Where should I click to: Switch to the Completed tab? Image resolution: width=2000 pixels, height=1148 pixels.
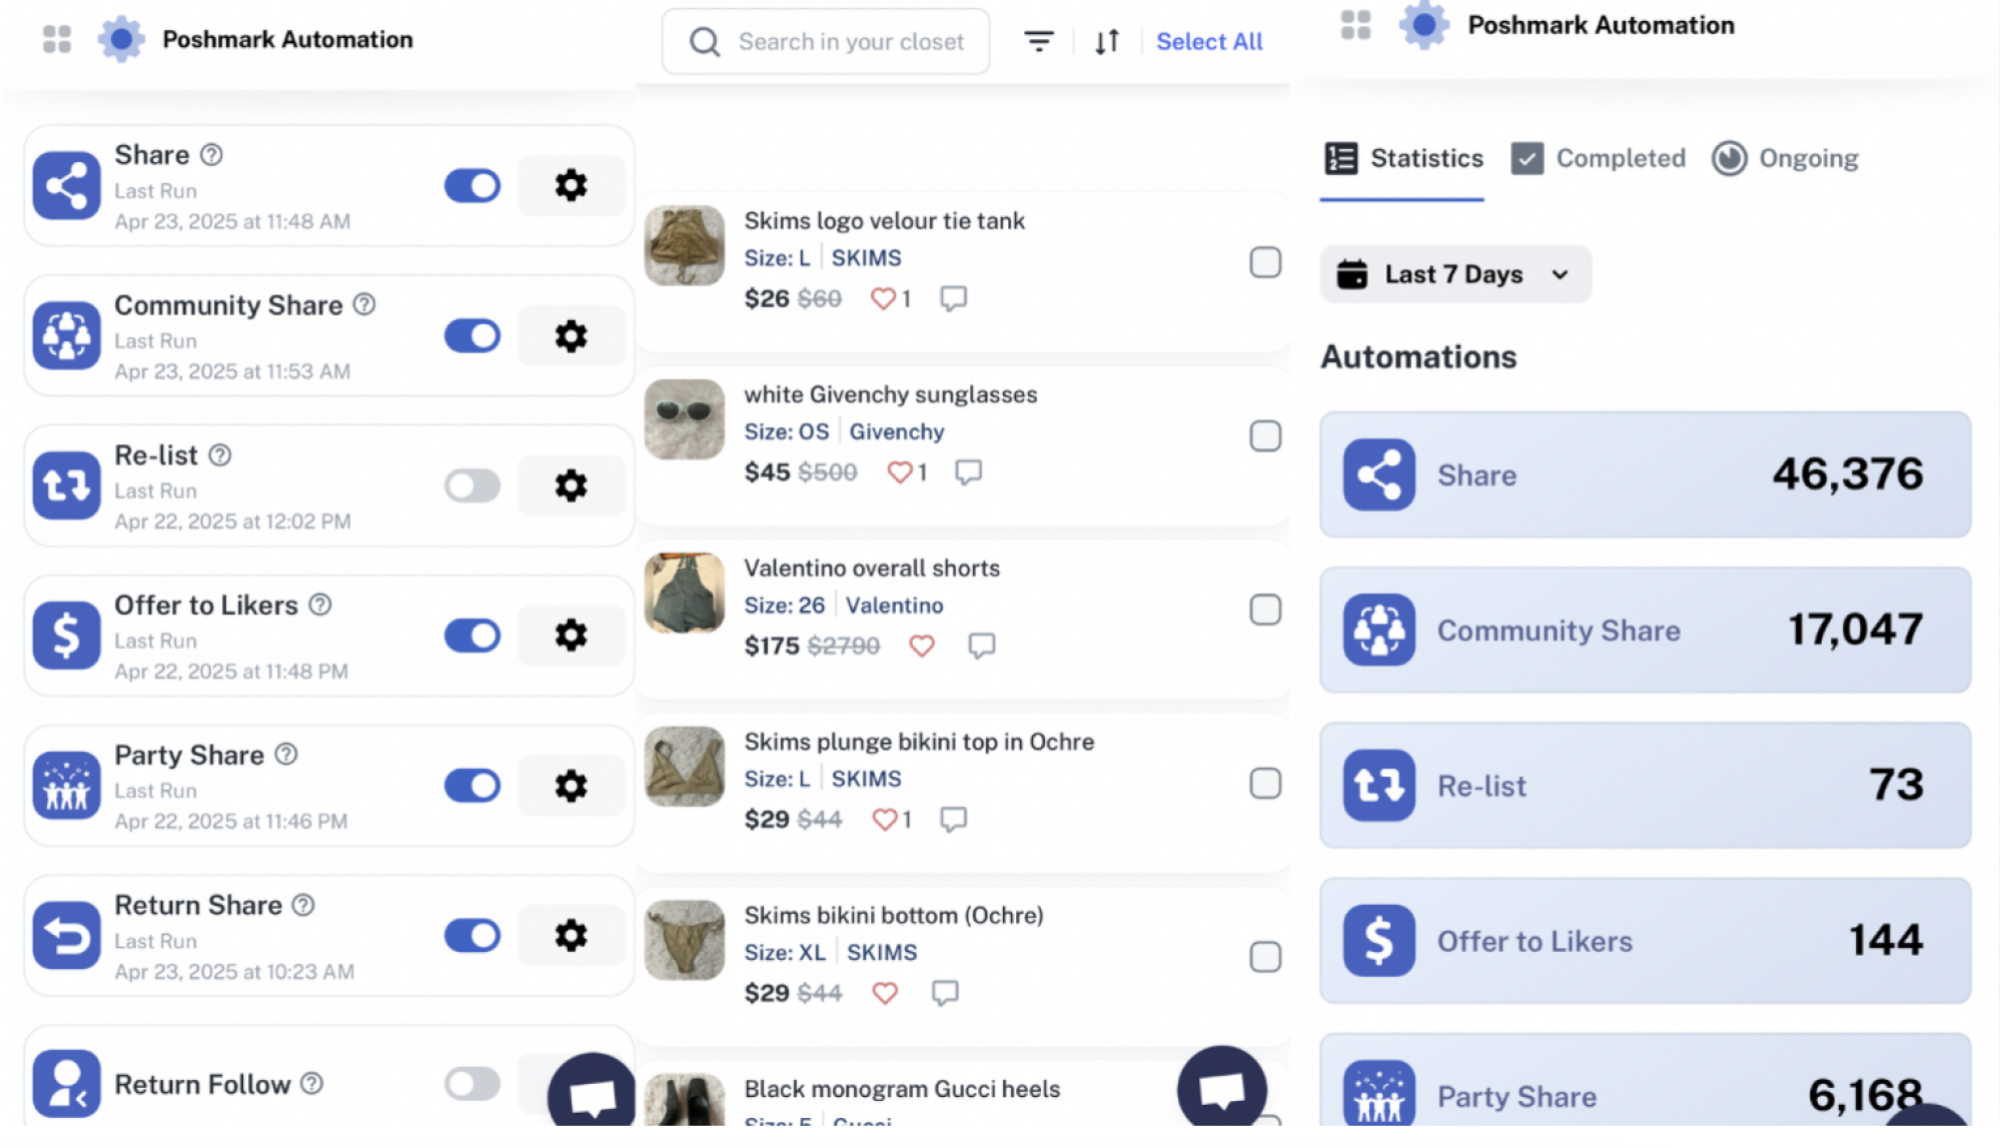[1598, 159]
